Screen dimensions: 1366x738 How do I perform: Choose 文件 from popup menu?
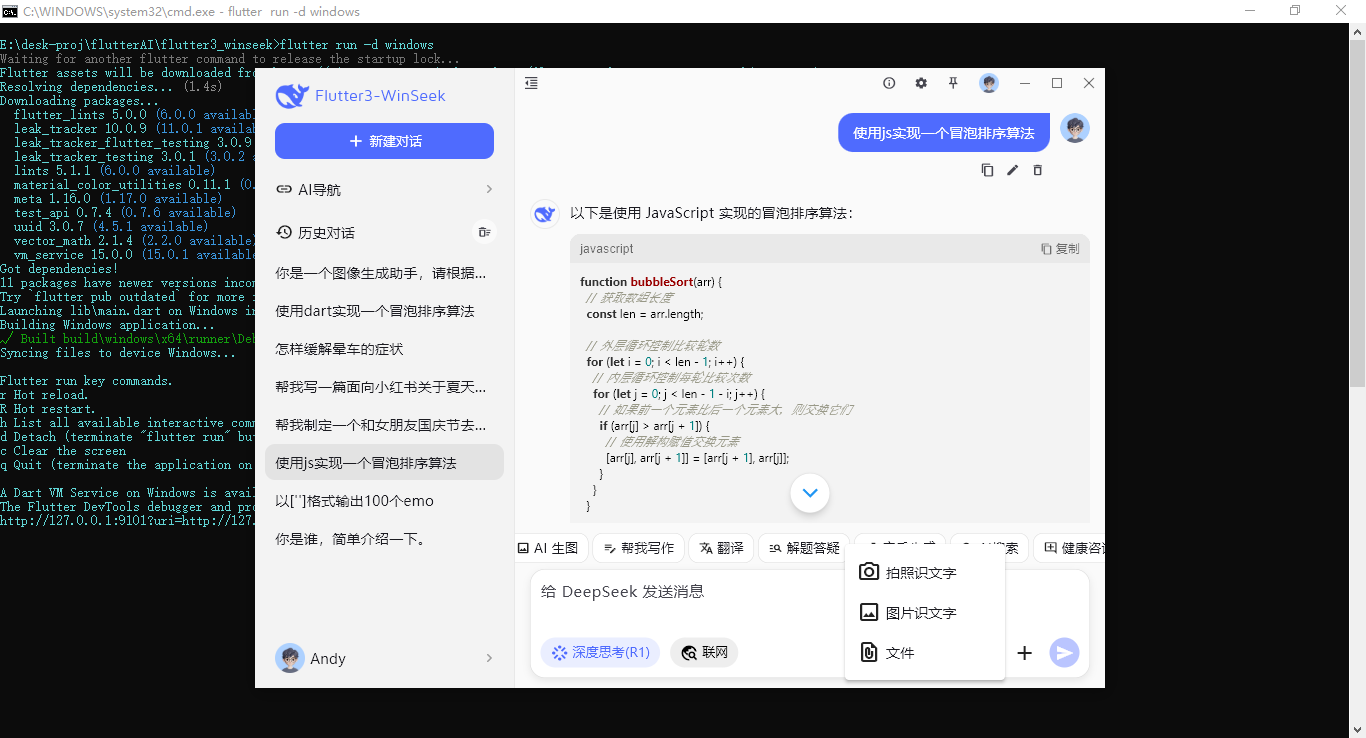(924, 653)
